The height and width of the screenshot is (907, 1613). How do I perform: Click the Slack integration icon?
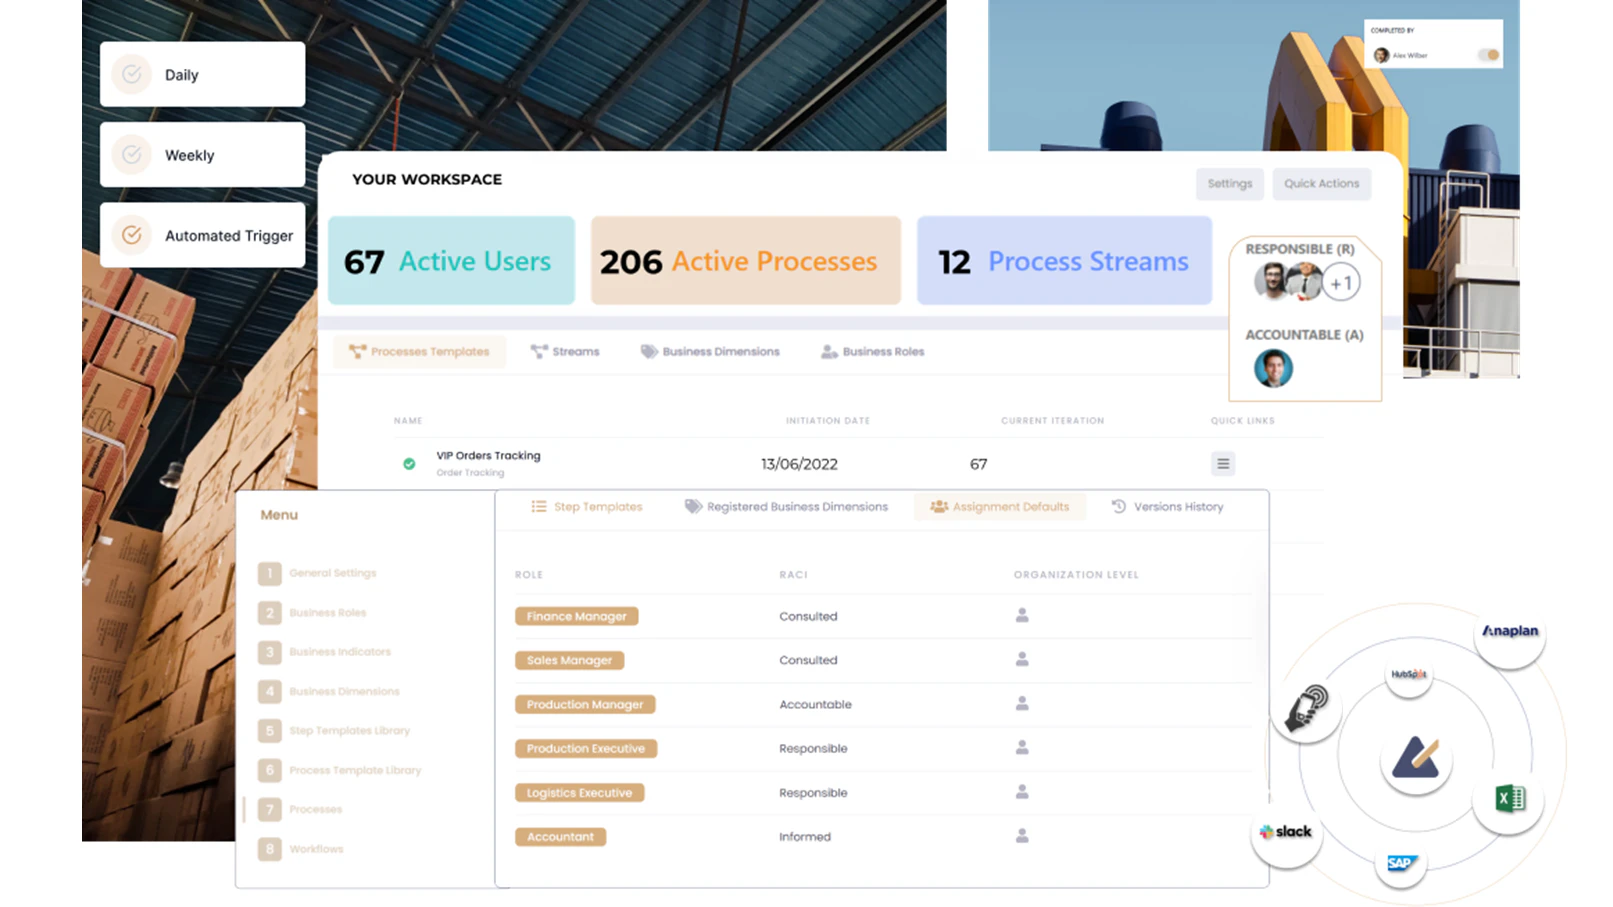1287,831
